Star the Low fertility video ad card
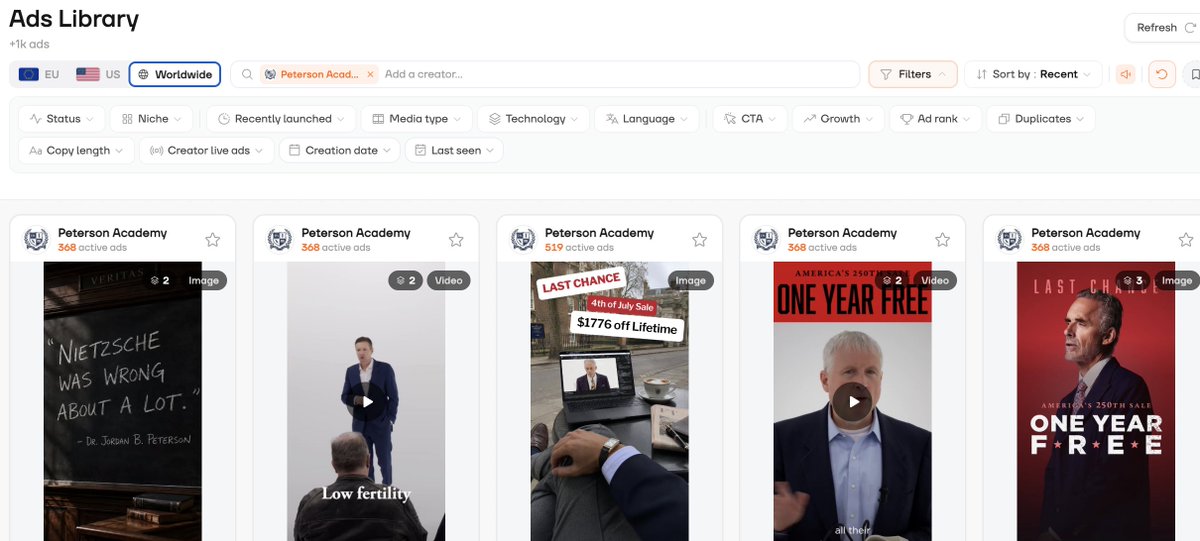 [456, 240]
